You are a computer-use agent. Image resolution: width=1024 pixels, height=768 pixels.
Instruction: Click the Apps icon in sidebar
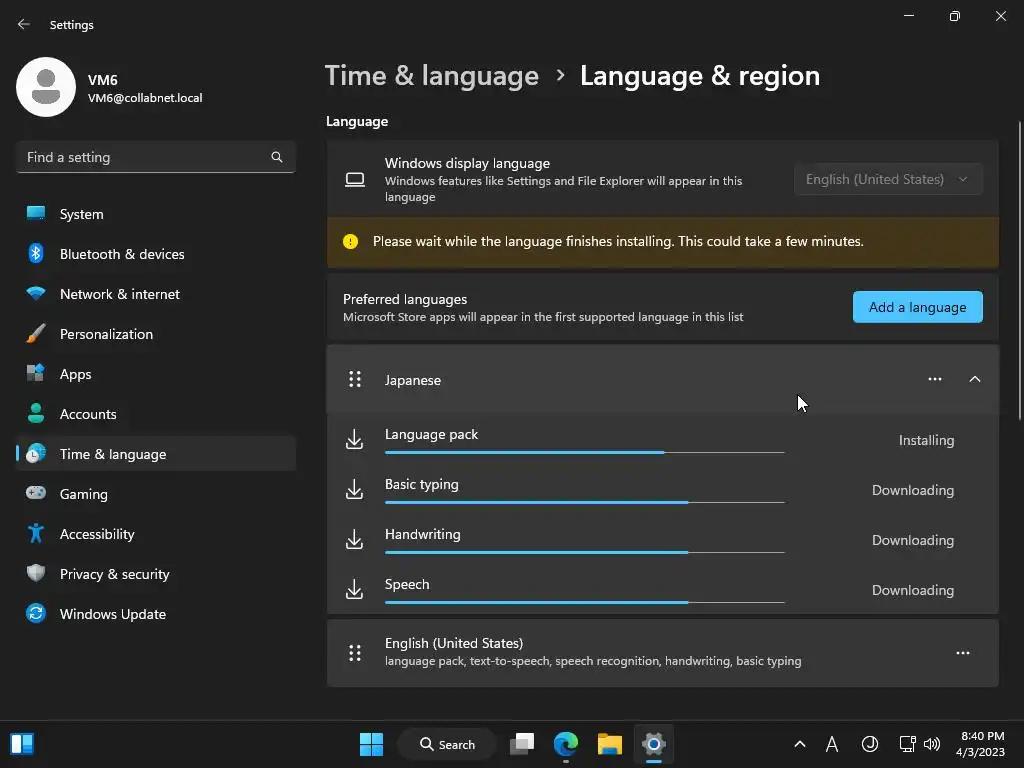pyautogui.click(x=36, y=374)
